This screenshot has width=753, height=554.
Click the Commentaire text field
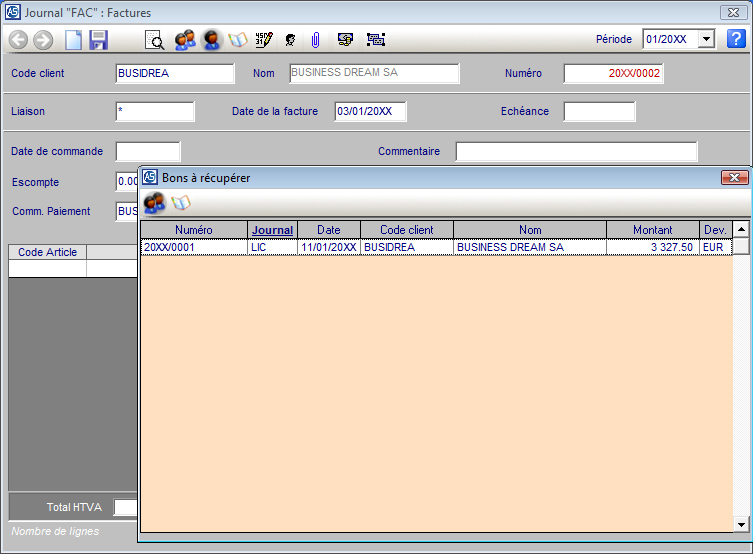576,152
